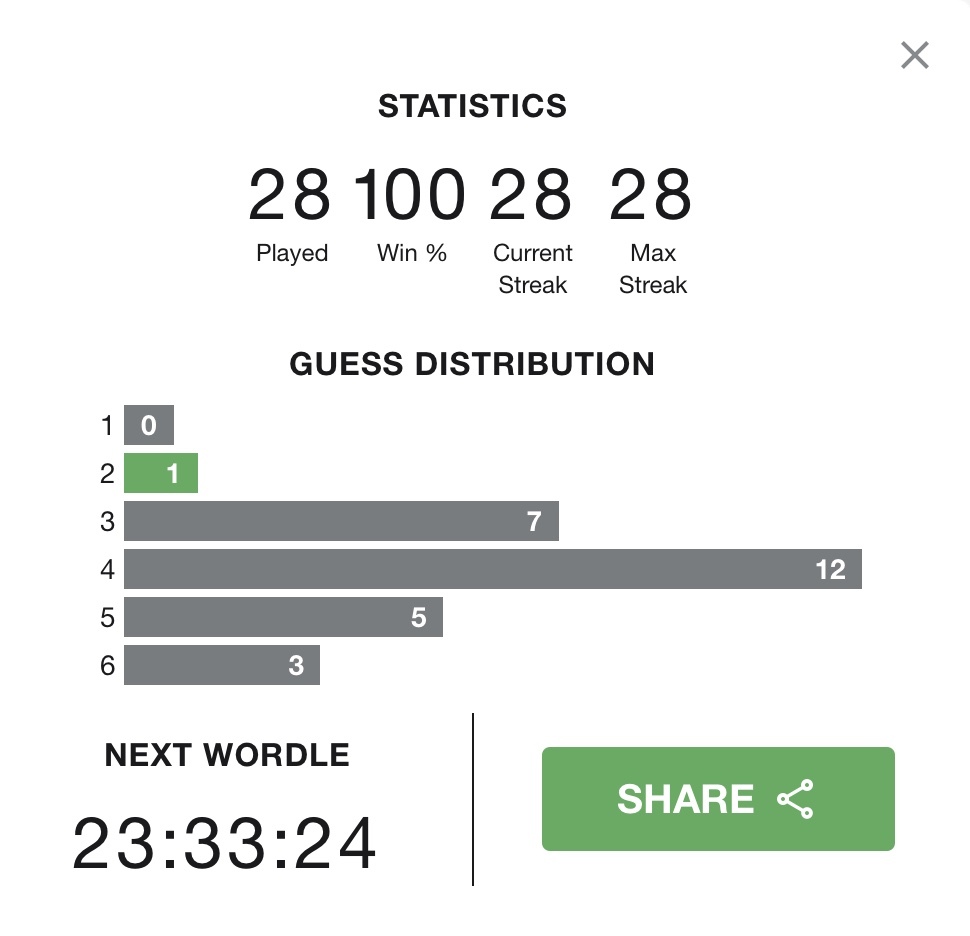Screen dimensions: 970x936
Task: Click the GUESS DISTRIBUTION heading
Action: [472, 364]
